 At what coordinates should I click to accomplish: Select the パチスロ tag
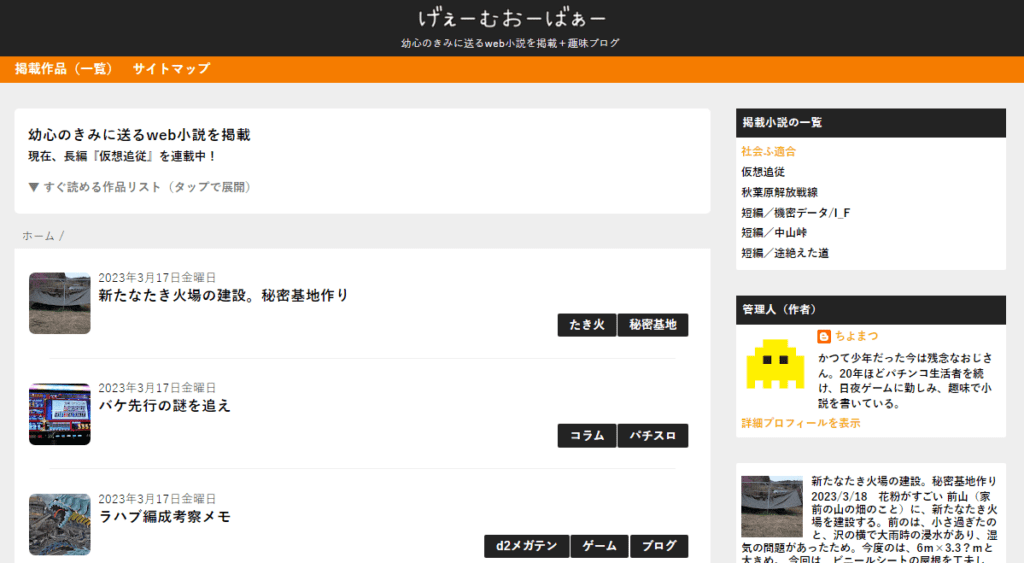coord(653,436)
